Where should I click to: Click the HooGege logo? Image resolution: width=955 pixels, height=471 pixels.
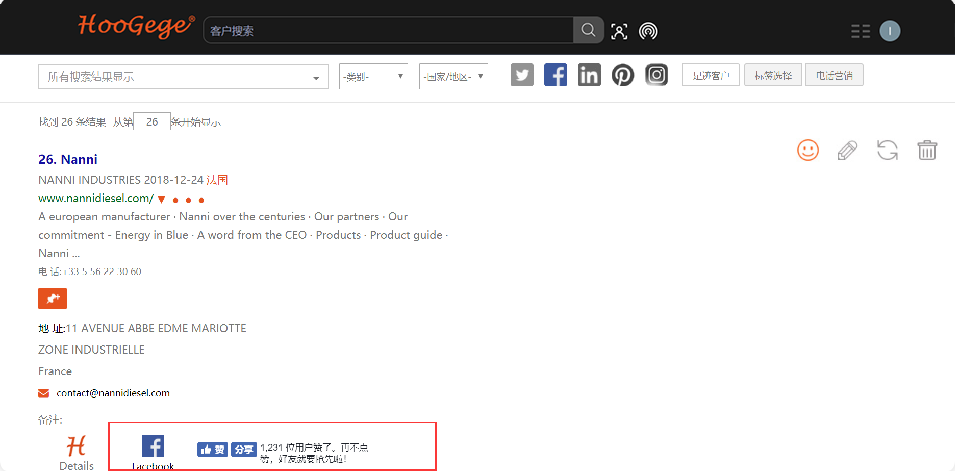136,26
